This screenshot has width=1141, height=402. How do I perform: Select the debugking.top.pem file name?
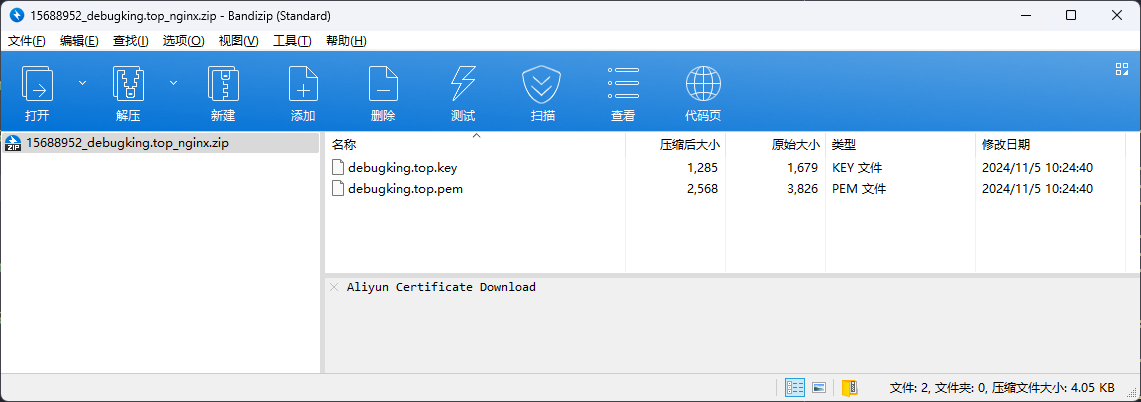pyautogui.click(x=405, y=189)
